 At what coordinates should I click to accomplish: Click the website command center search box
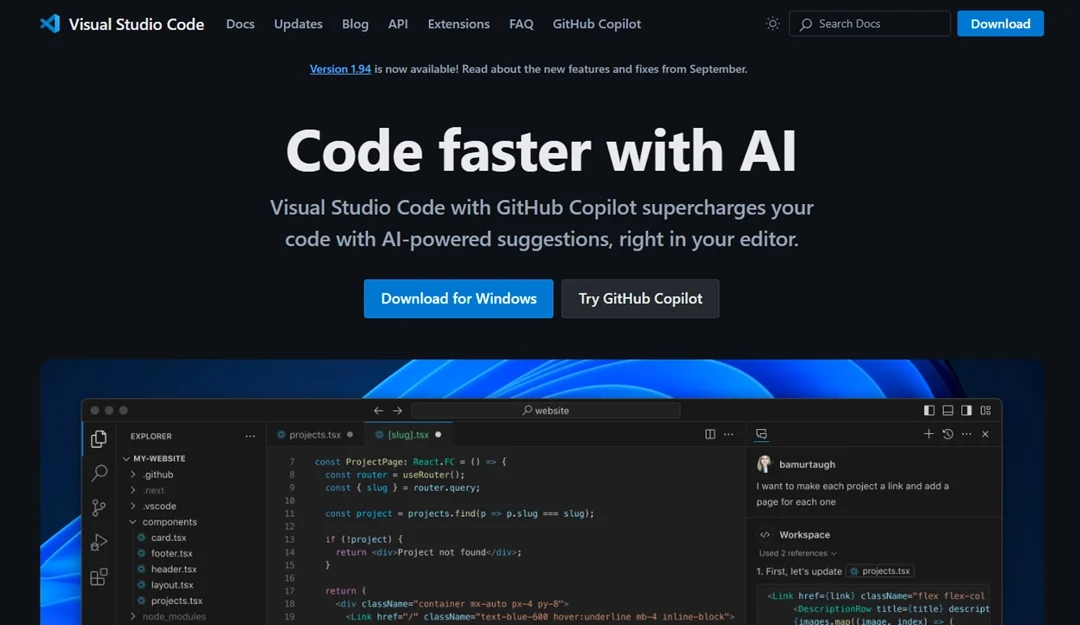[546, 410]
